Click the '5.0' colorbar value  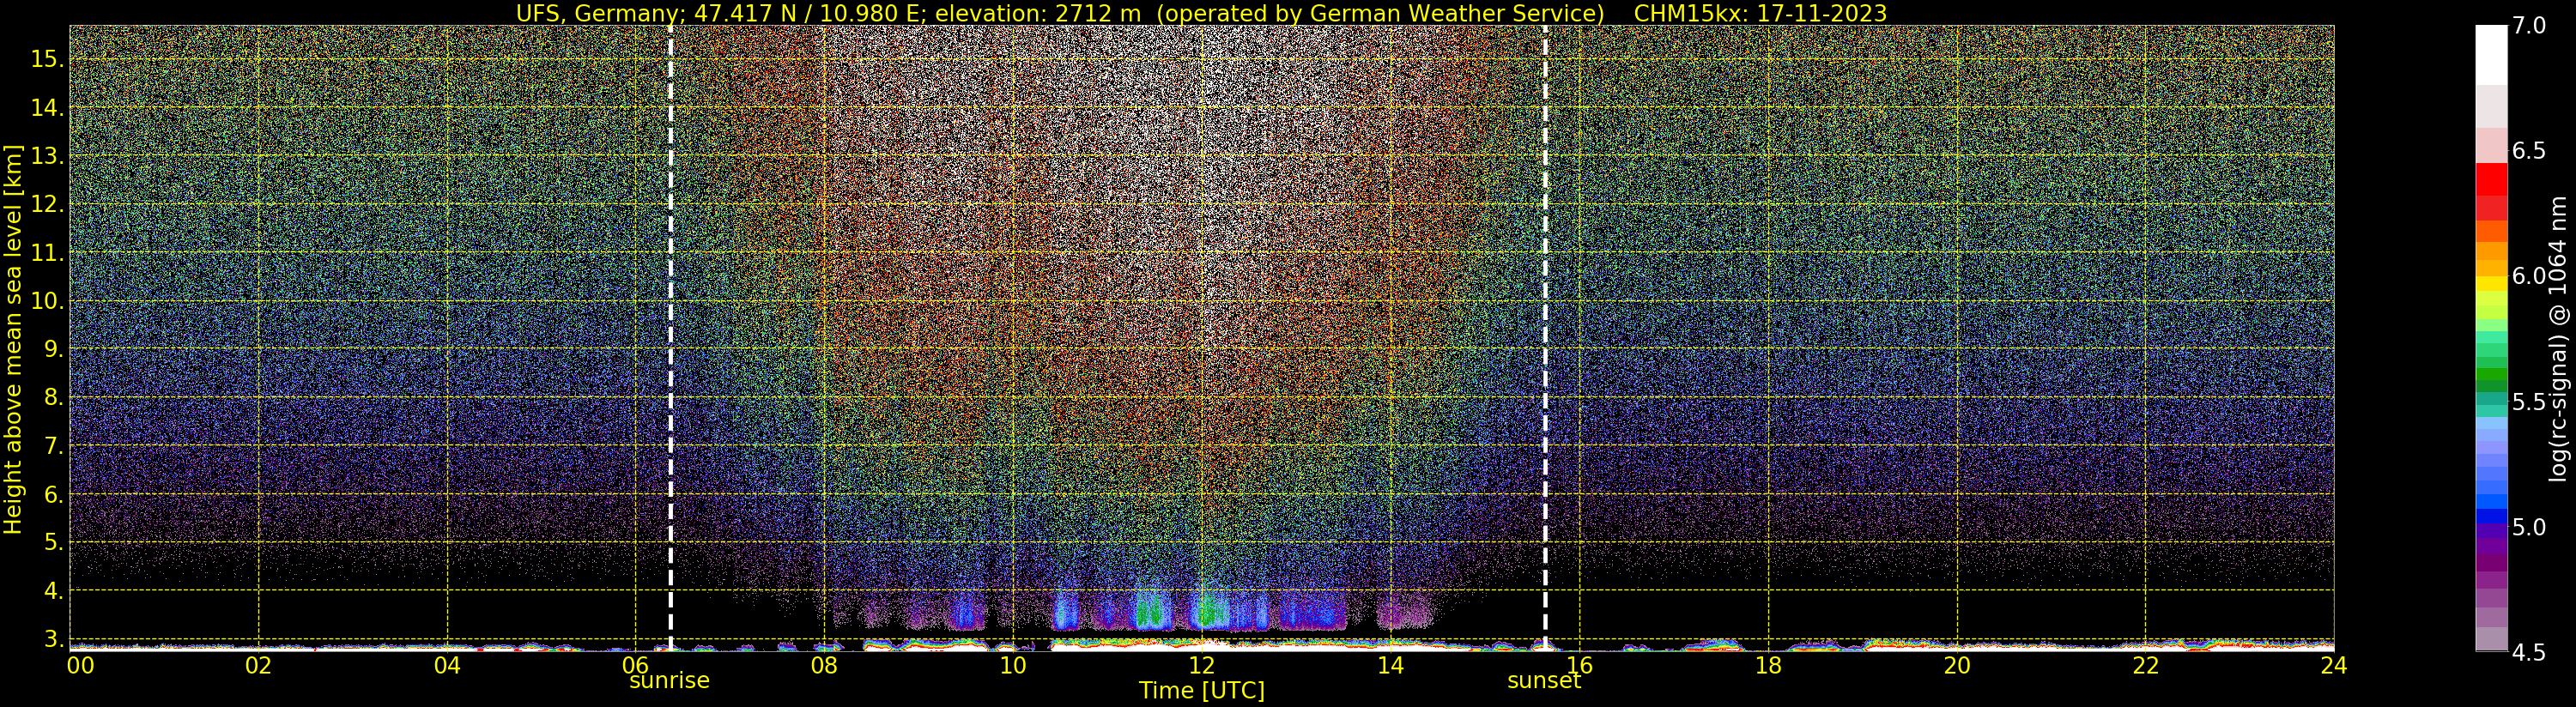coord(2530,527)
